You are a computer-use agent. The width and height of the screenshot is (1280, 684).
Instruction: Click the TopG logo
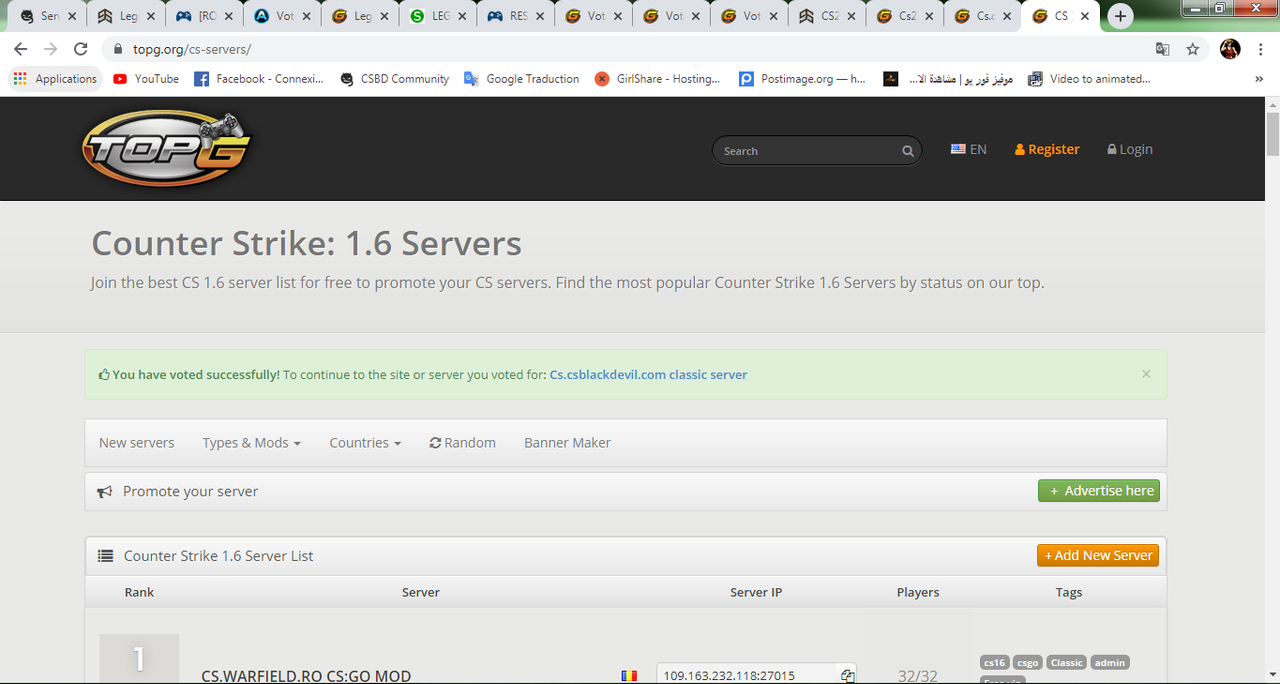[165, 148]
